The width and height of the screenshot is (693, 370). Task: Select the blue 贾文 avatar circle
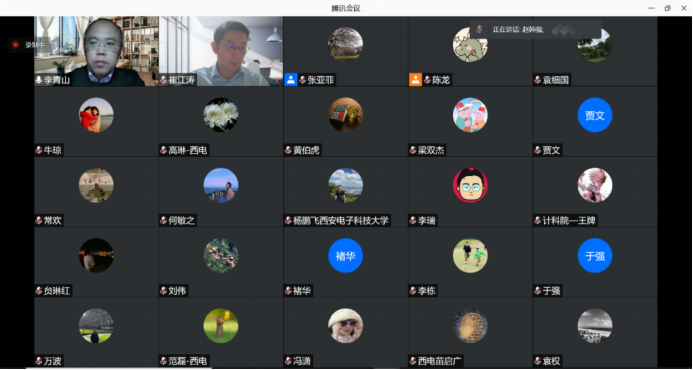595,115
